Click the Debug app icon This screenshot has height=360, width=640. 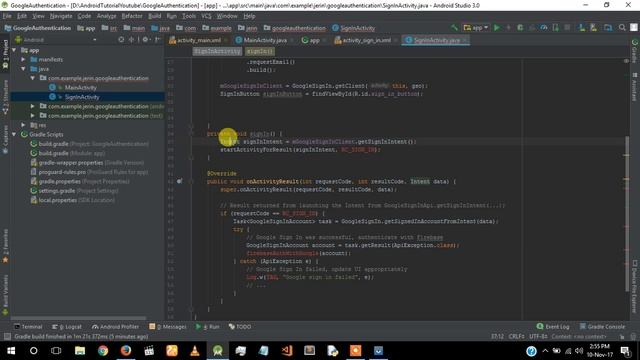click(520, 28)
